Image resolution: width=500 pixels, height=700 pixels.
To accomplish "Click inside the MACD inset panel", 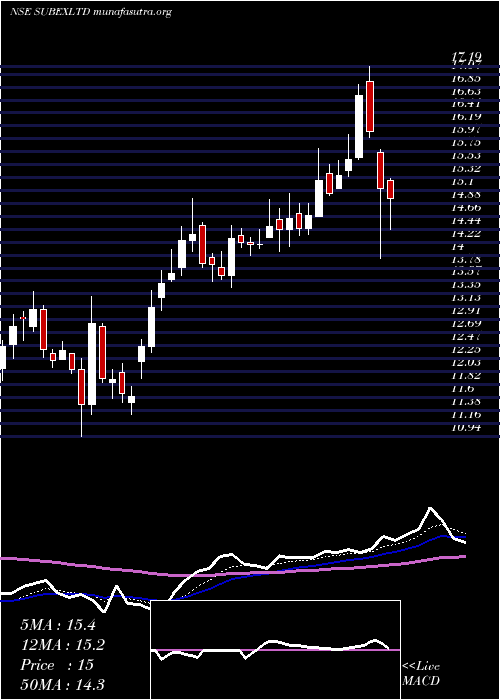I will click(x=275, y=650).
